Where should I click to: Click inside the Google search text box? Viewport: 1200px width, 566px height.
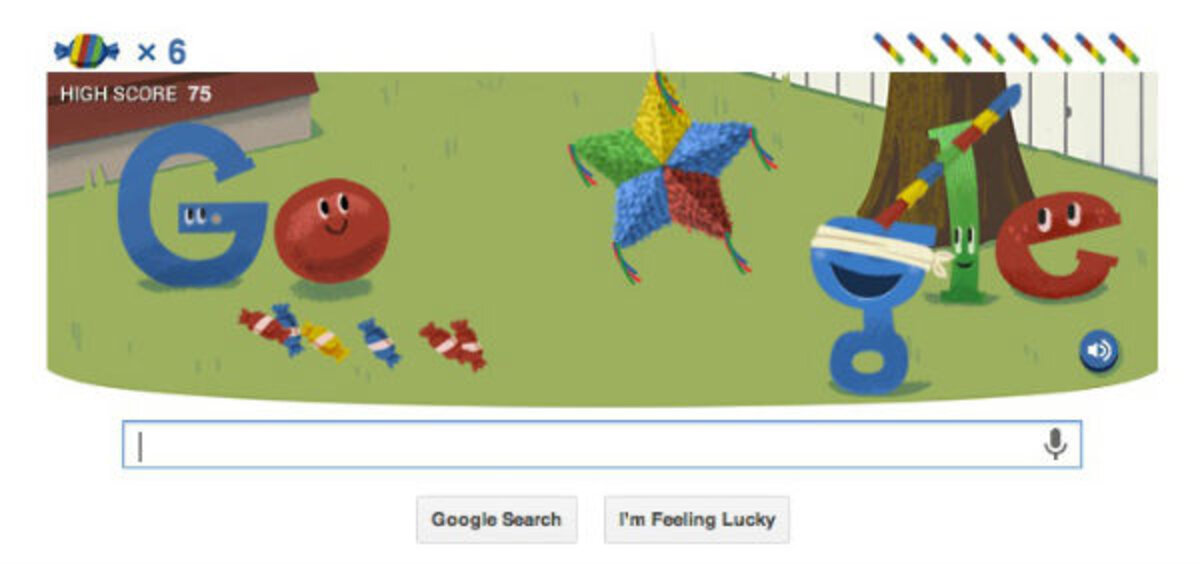601,445
